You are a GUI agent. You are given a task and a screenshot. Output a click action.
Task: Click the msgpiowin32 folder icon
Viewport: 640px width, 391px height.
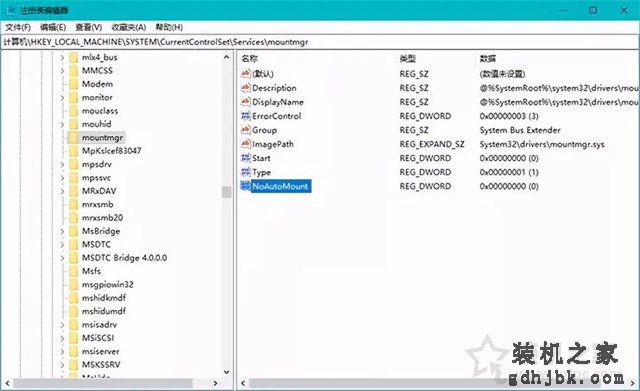(73, 284)
